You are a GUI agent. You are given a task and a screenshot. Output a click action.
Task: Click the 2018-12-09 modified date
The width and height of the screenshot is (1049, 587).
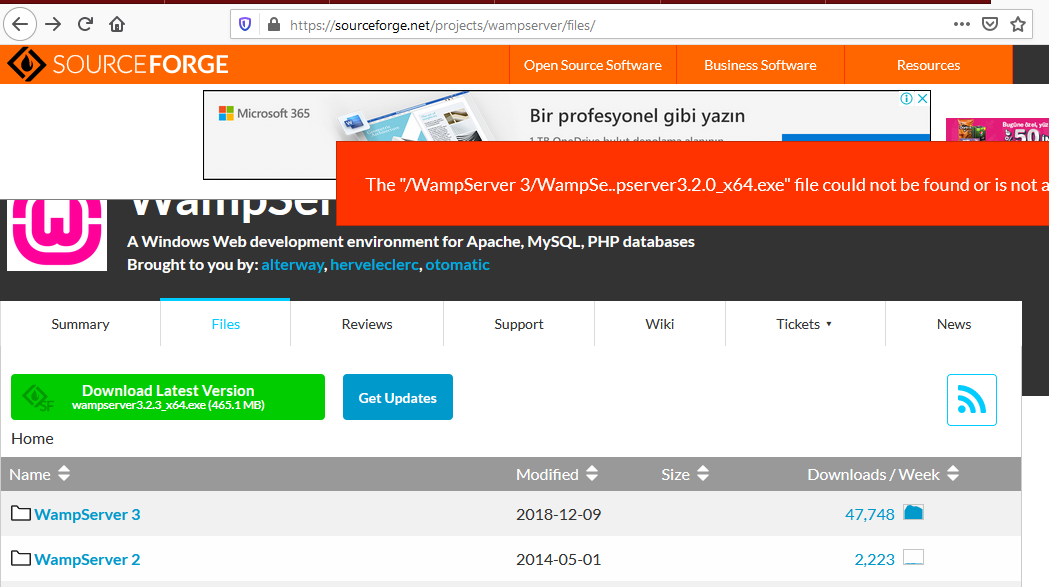(559, 514)
